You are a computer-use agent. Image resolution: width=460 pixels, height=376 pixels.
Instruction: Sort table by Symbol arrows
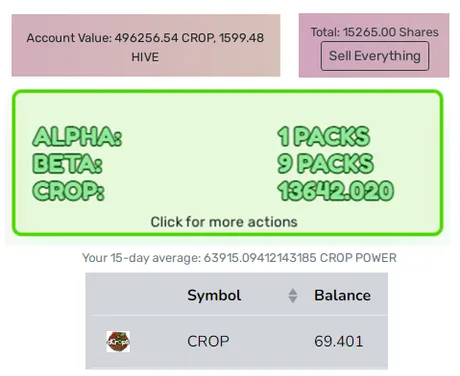(x=293, y=296)
